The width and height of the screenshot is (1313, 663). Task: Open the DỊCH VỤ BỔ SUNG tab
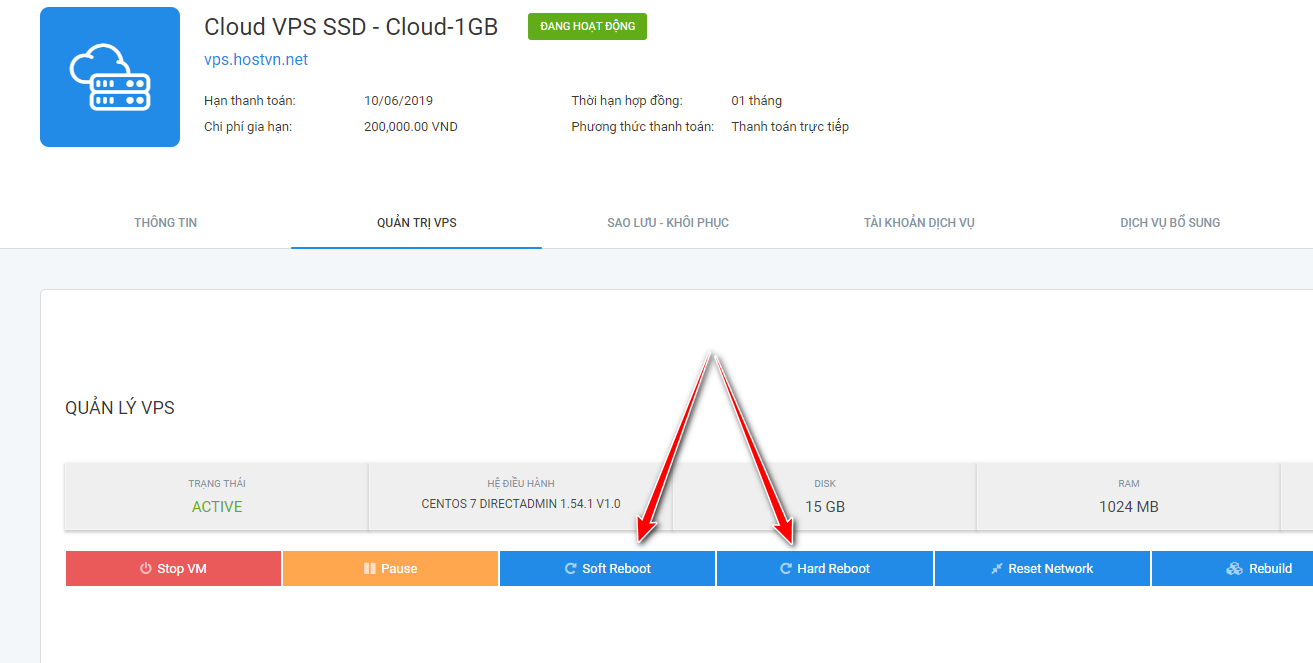1170,222
